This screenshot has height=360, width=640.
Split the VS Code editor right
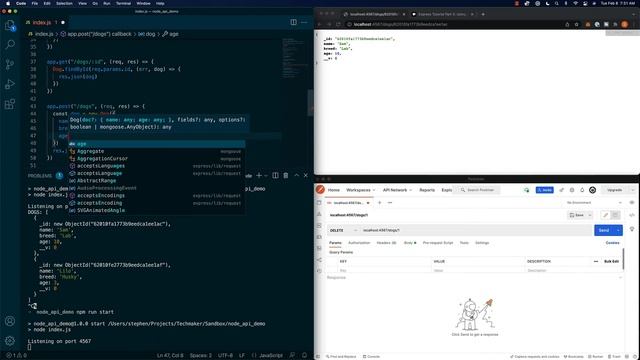(x=293, y=22)
